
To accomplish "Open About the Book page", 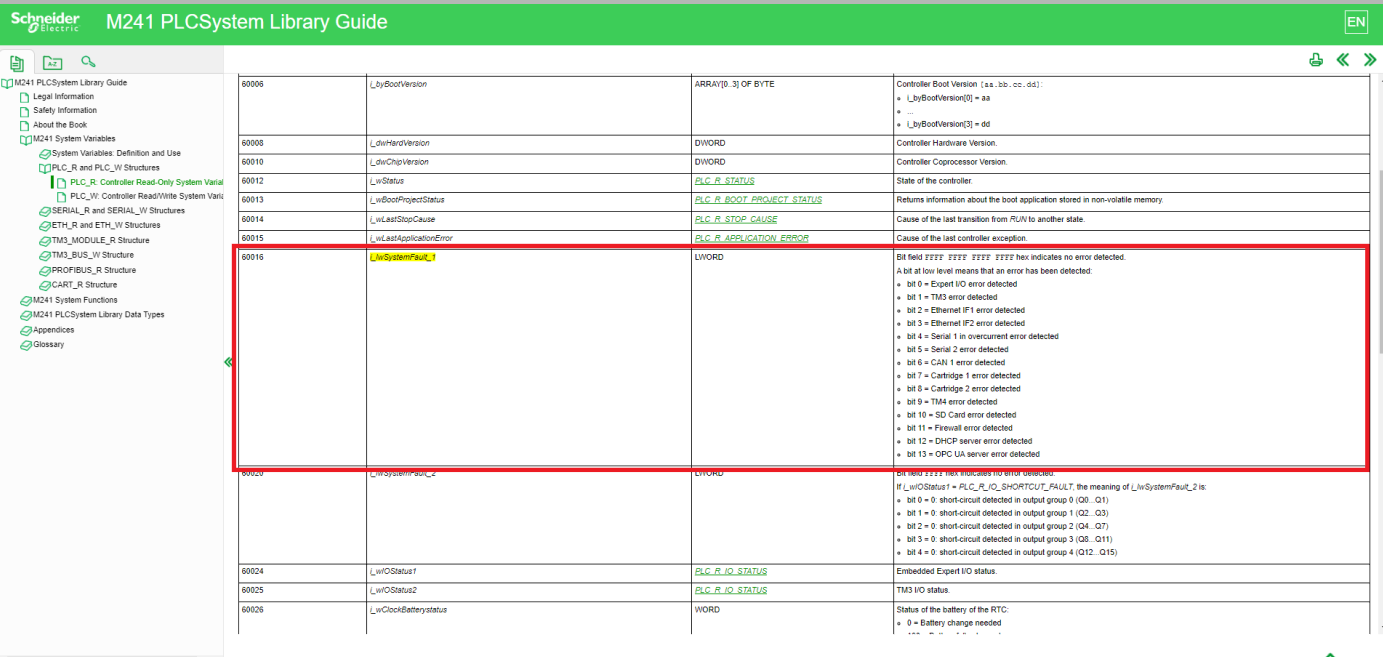I will (x=60, y=125).
